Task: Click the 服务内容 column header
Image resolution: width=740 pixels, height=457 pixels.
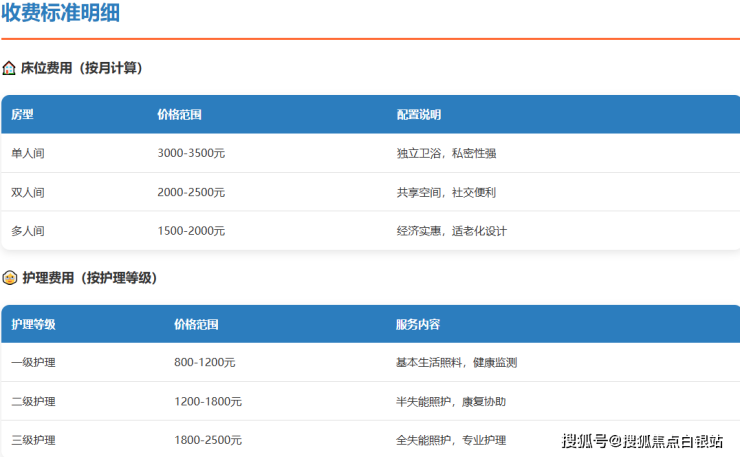Action: [x=418, y=324]
